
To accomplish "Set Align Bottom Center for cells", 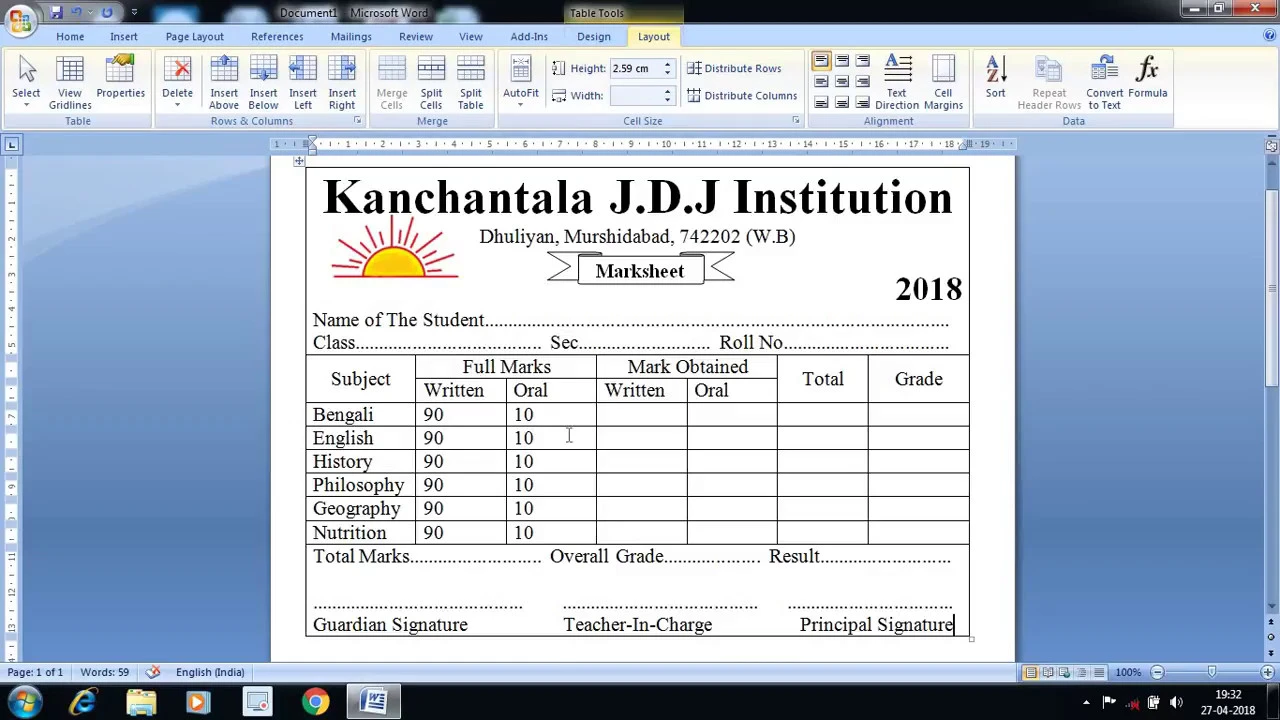I will click(x=842, y=103).
